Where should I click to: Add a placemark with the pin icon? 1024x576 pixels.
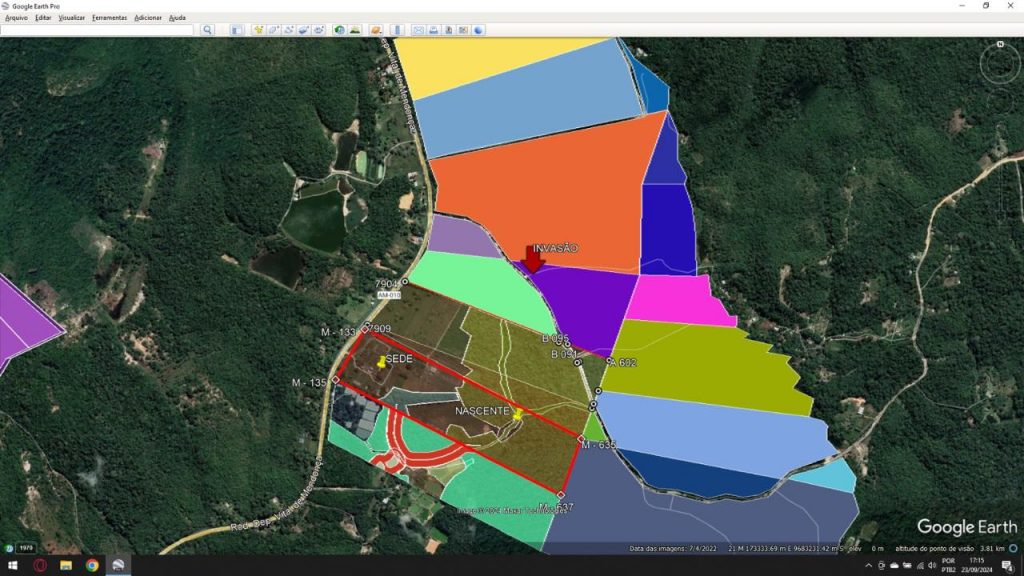pos(258,30)
